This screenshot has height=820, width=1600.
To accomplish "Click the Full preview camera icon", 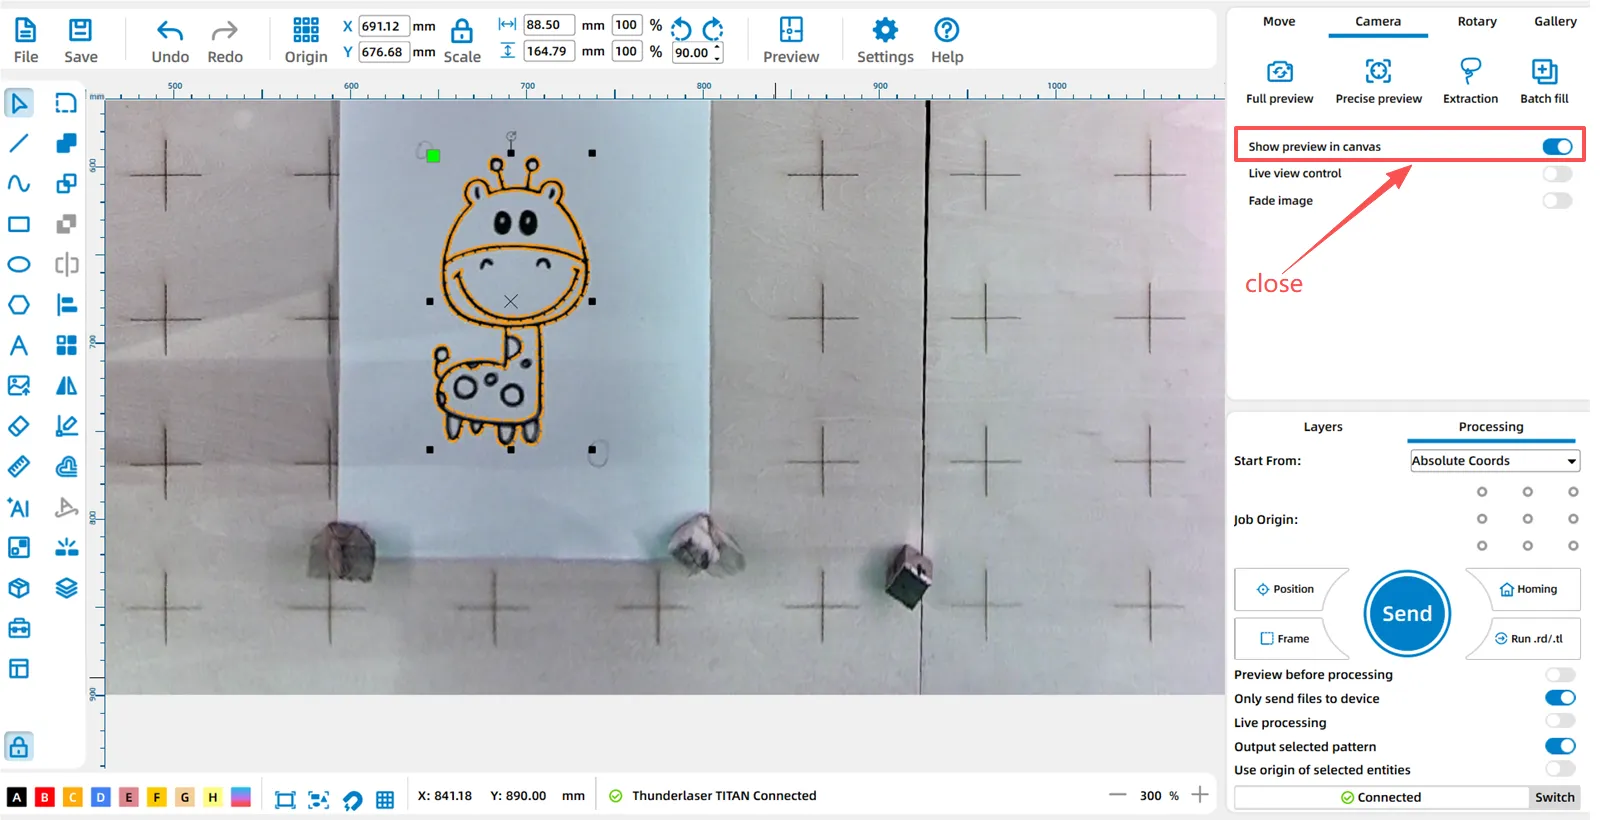I will (1279, 72).
